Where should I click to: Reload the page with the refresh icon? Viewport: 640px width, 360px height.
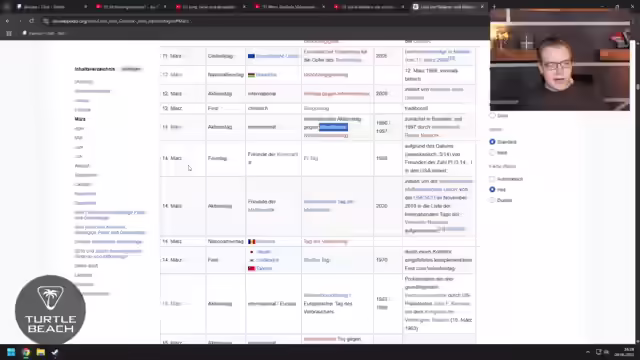(31, 21)
